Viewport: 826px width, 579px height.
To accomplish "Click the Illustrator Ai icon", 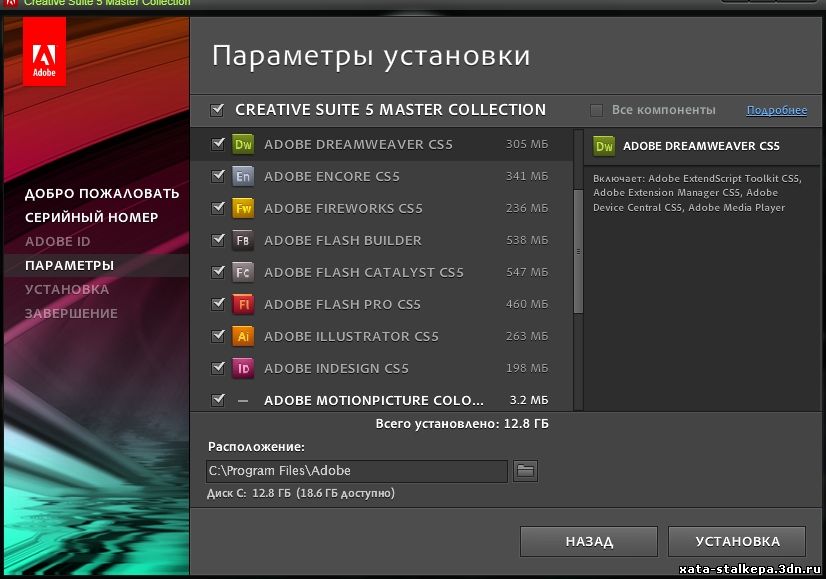I will coord(243,336).
